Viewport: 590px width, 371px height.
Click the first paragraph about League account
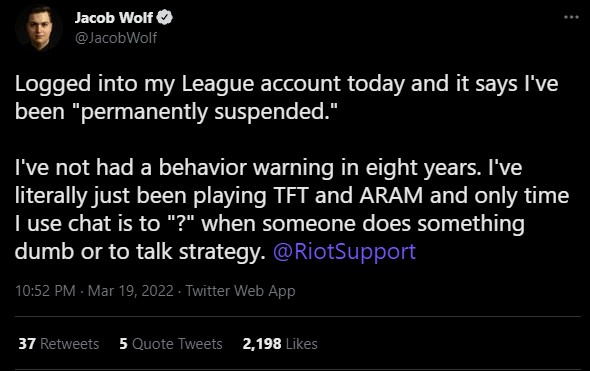point(286,98)
